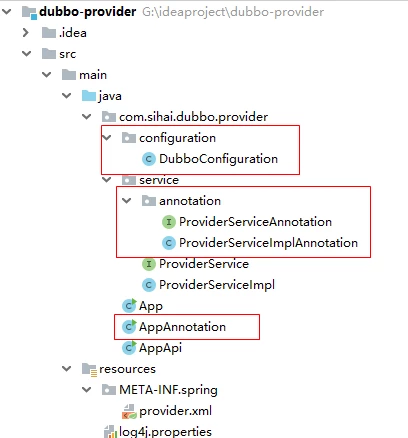This screenshot has width=408, height=438.
Task: Select the com.sihai.dubbo.provider package
Action: pos(193,117)
